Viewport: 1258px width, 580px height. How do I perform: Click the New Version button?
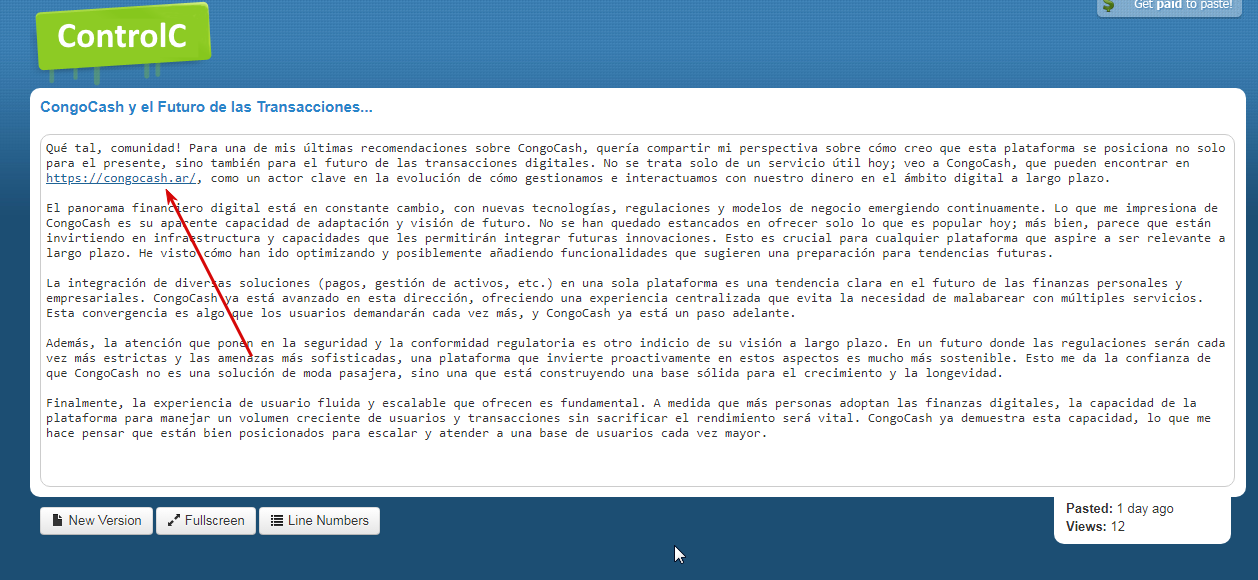click(x=97, y=521)
